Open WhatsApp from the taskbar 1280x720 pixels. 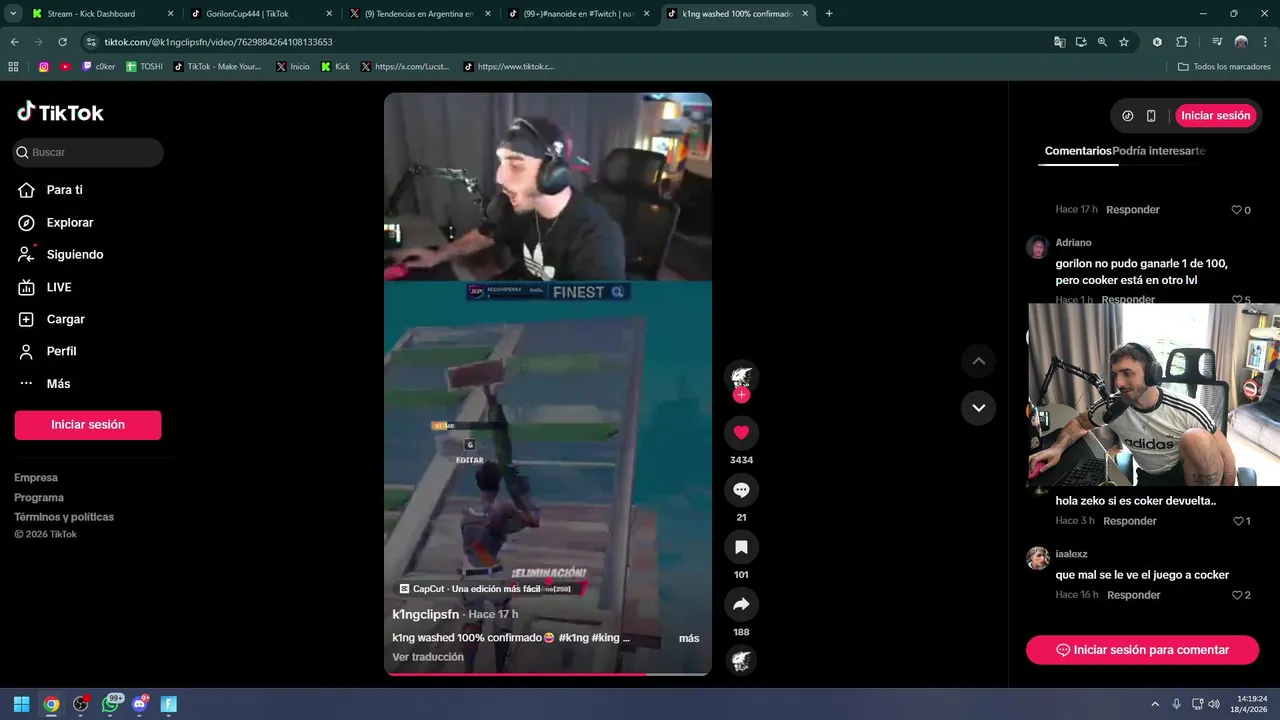(x=110, y=704)
